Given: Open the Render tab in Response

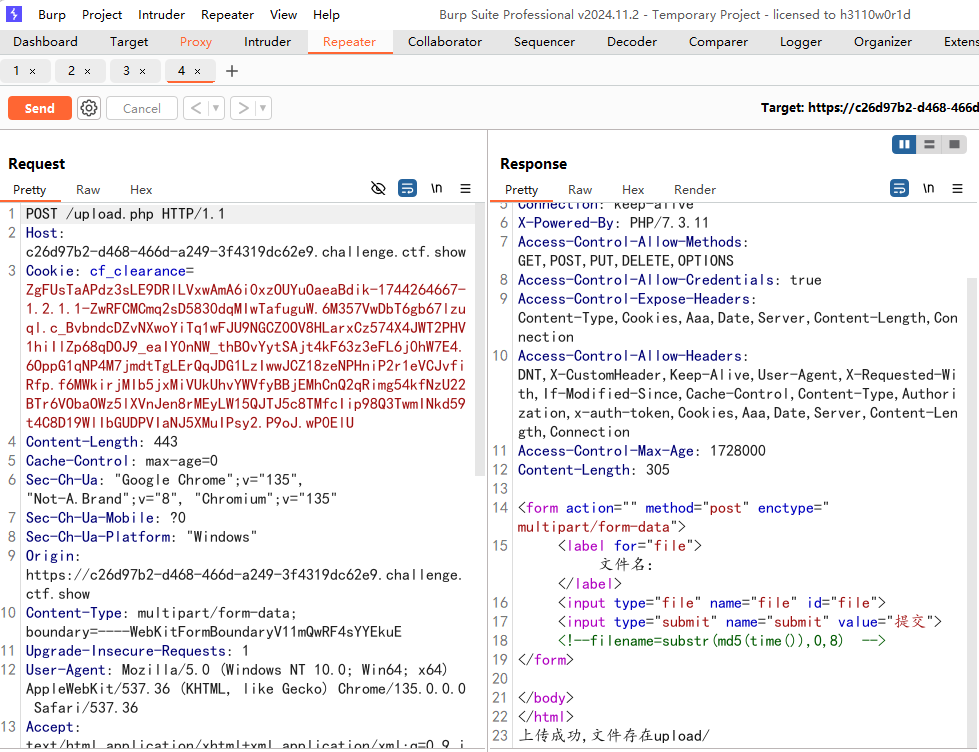Looking at the screenshot, I should tap(694, 189).
